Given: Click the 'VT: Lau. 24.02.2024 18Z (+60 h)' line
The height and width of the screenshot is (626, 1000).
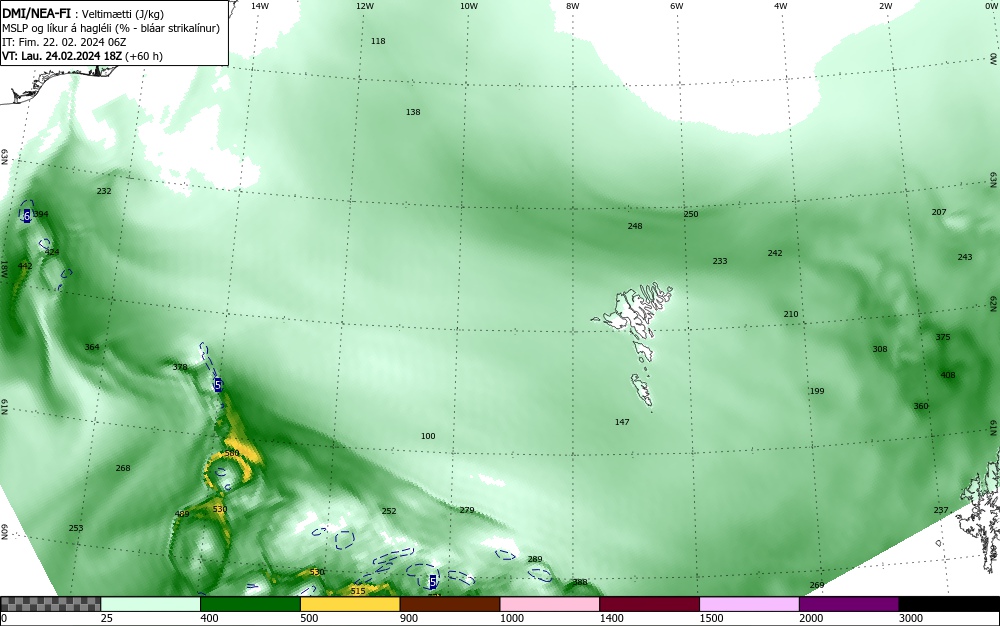Looking at the screenshot, I should (82, 56).
